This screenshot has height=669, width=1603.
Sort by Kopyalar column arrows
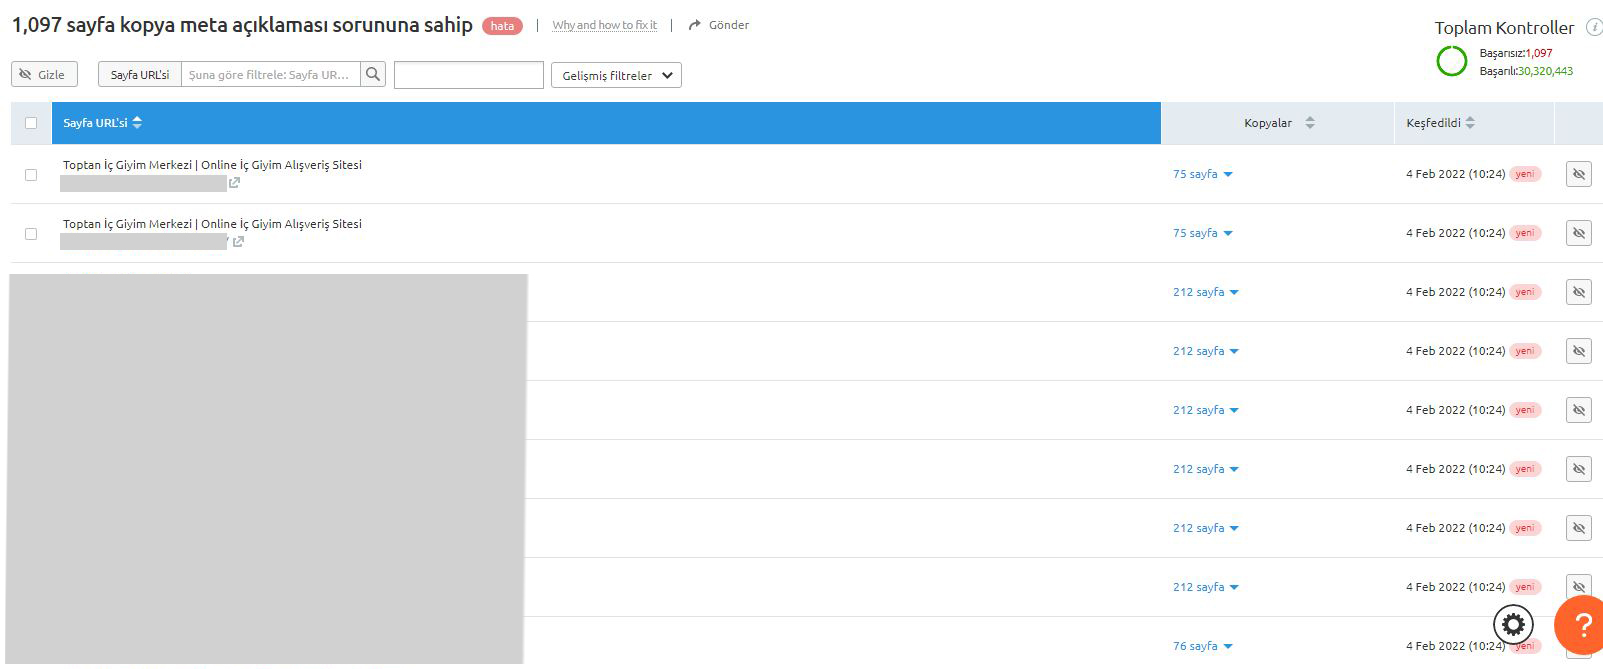point(1310,123)
